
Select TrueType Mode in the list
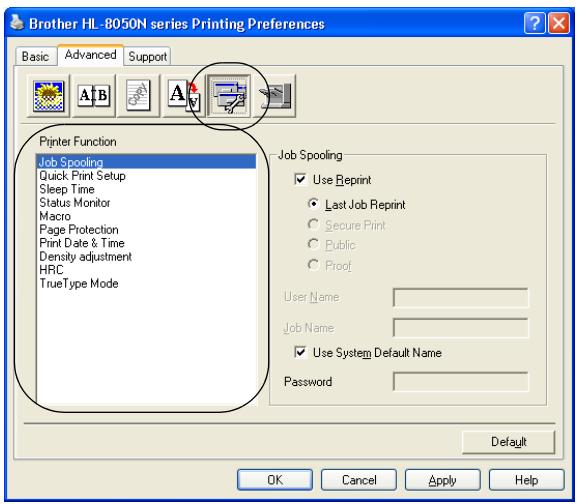coord(146,283)
